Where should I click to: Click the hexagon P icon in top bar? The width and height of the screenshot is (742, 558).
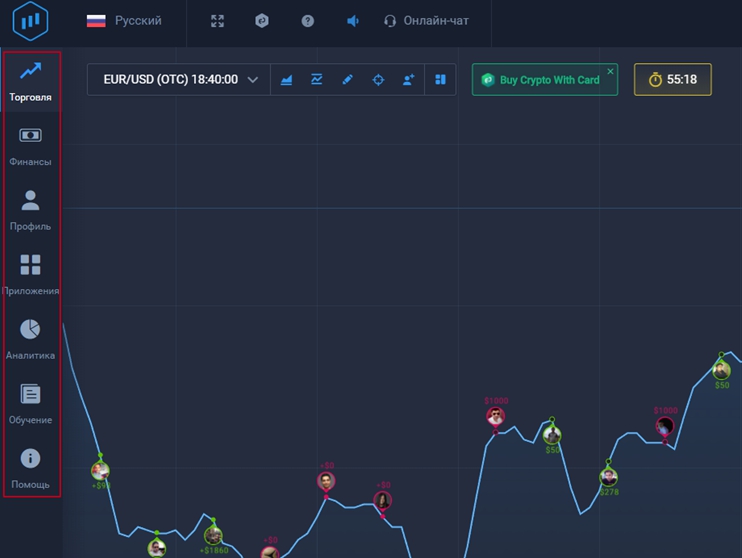pyautogui.click(x=262, y=21)
